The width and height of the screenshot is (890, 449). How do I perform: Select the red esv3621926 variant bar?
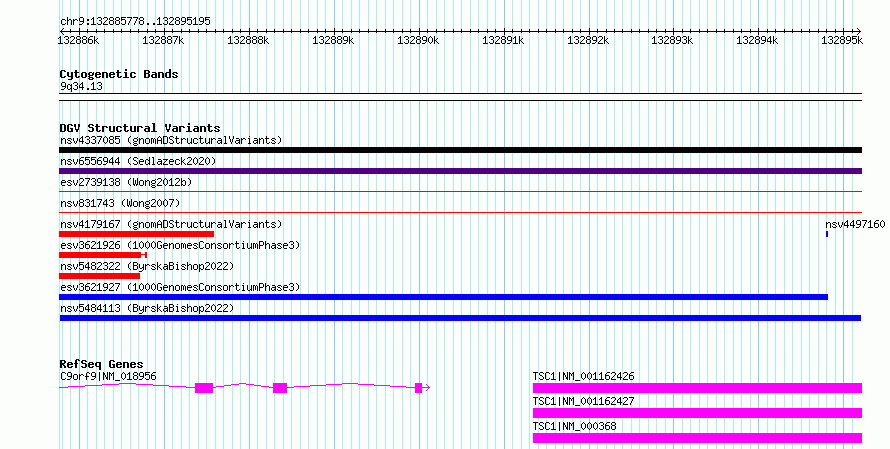pos(103,255)
